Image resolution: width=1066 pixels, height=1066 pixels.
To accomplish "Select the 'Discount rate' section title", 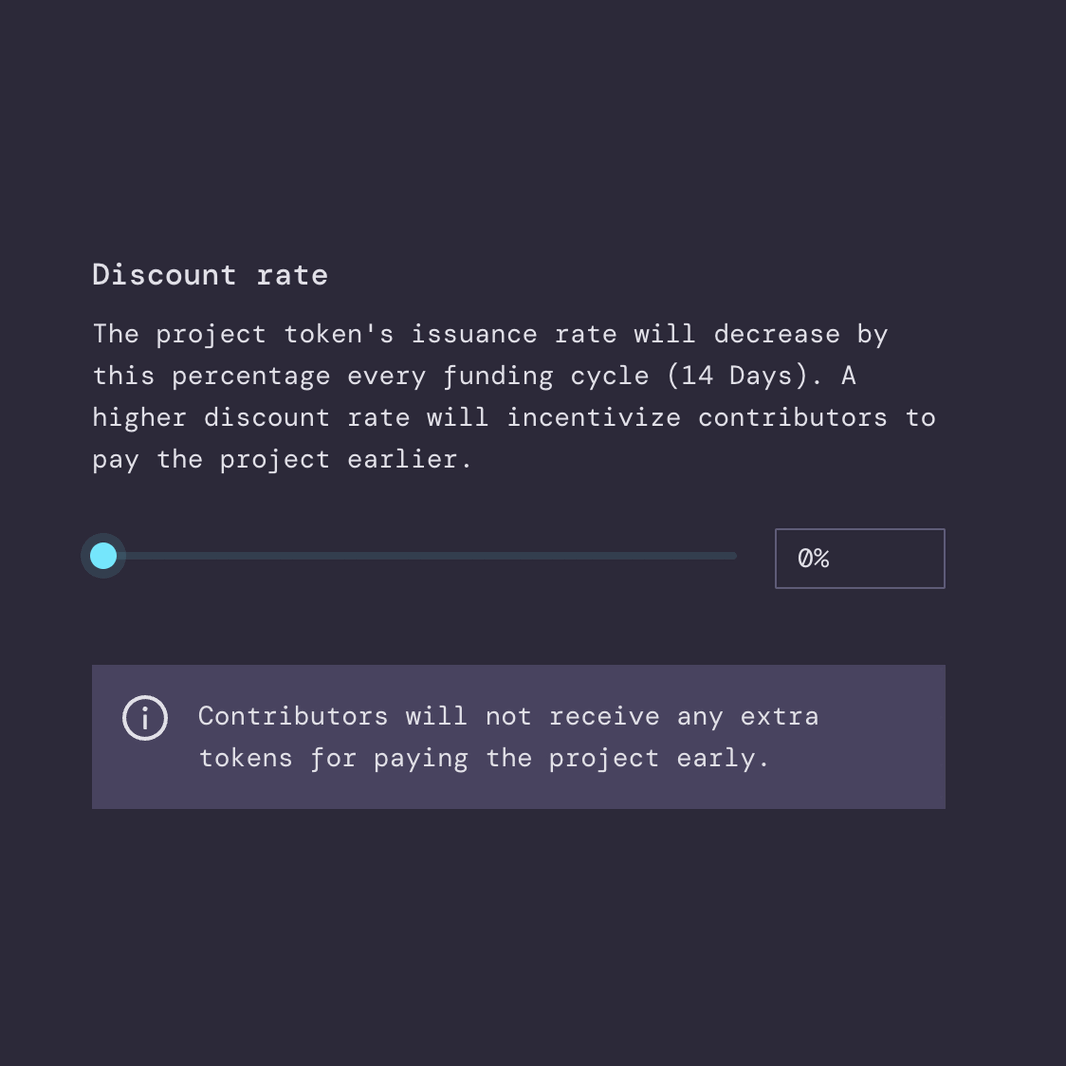I will click(210, 274).
